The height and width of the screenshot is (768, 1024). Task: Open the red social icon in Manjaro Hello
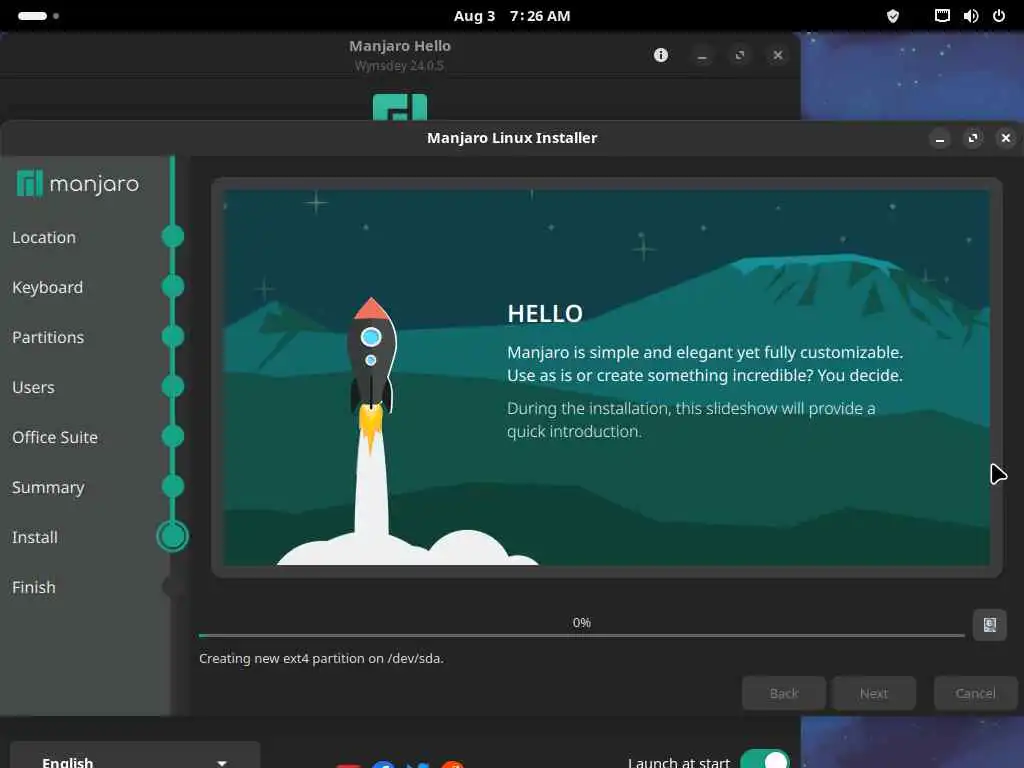coord(348,765)
